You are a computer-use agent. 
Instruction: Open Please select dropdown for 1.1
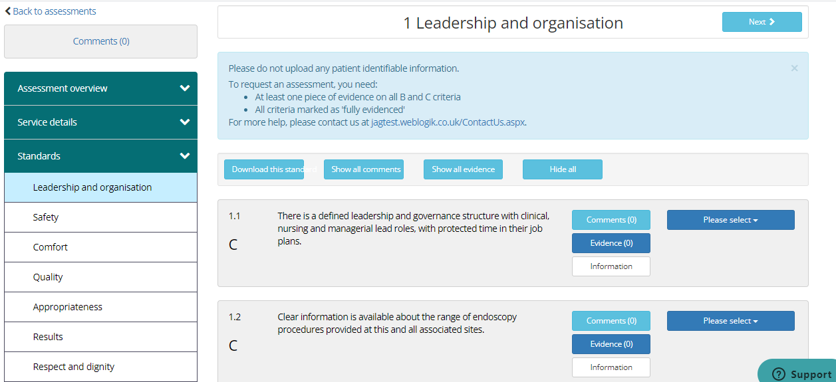[x=730, y=220]
